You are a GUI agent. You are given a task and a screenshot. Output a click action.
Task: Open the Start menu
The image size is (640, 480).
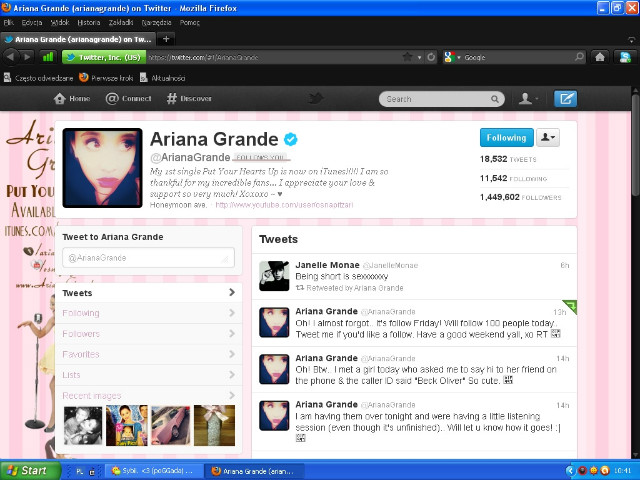[x=29, y=471]
